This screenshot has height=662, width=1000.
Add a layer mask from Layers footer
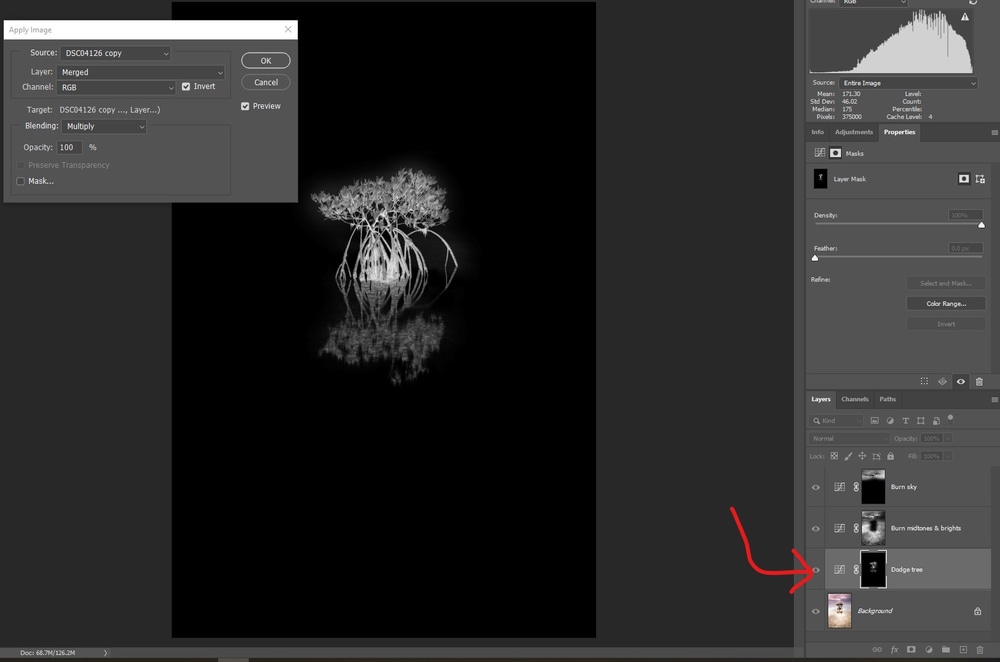click(x=911, y=649)
